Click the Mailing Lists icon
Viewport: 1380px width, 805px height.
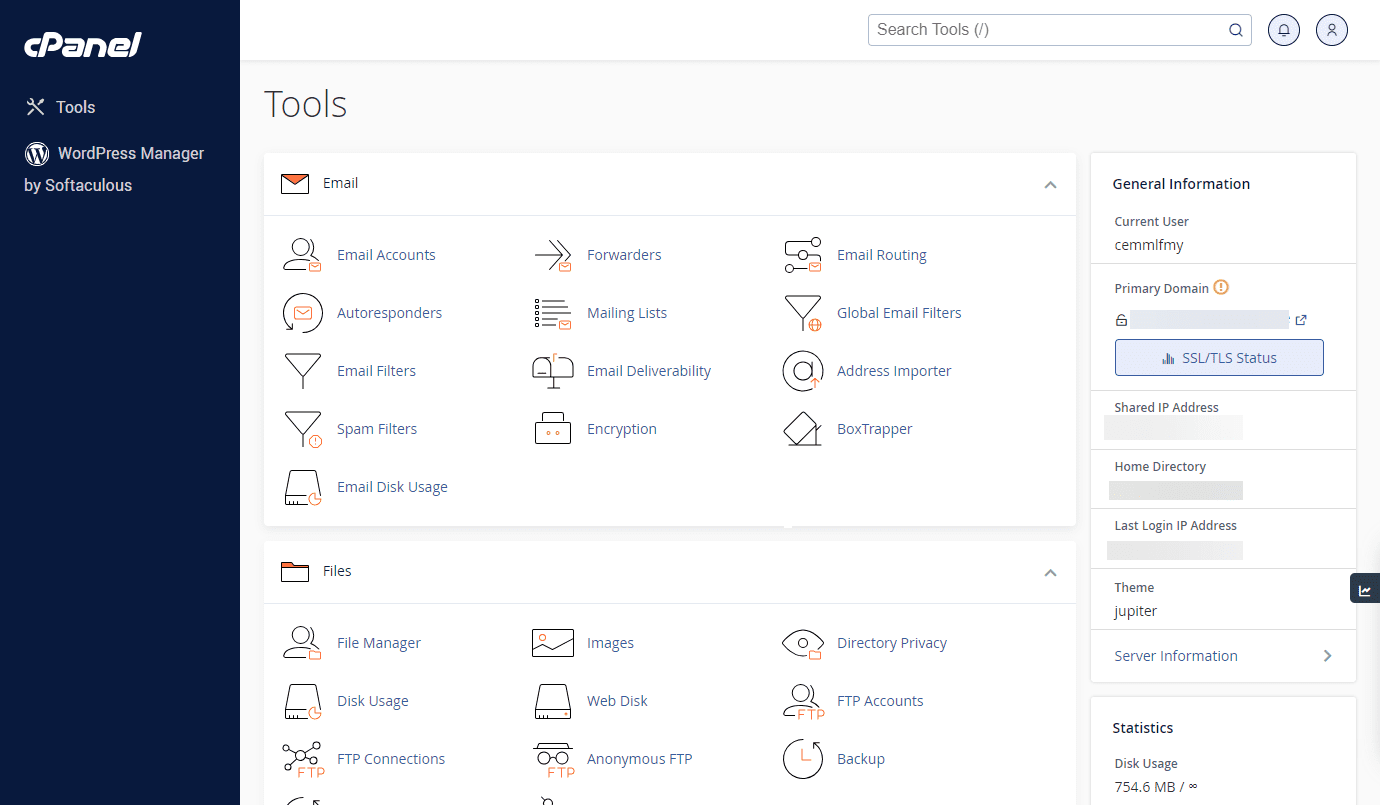553,313
